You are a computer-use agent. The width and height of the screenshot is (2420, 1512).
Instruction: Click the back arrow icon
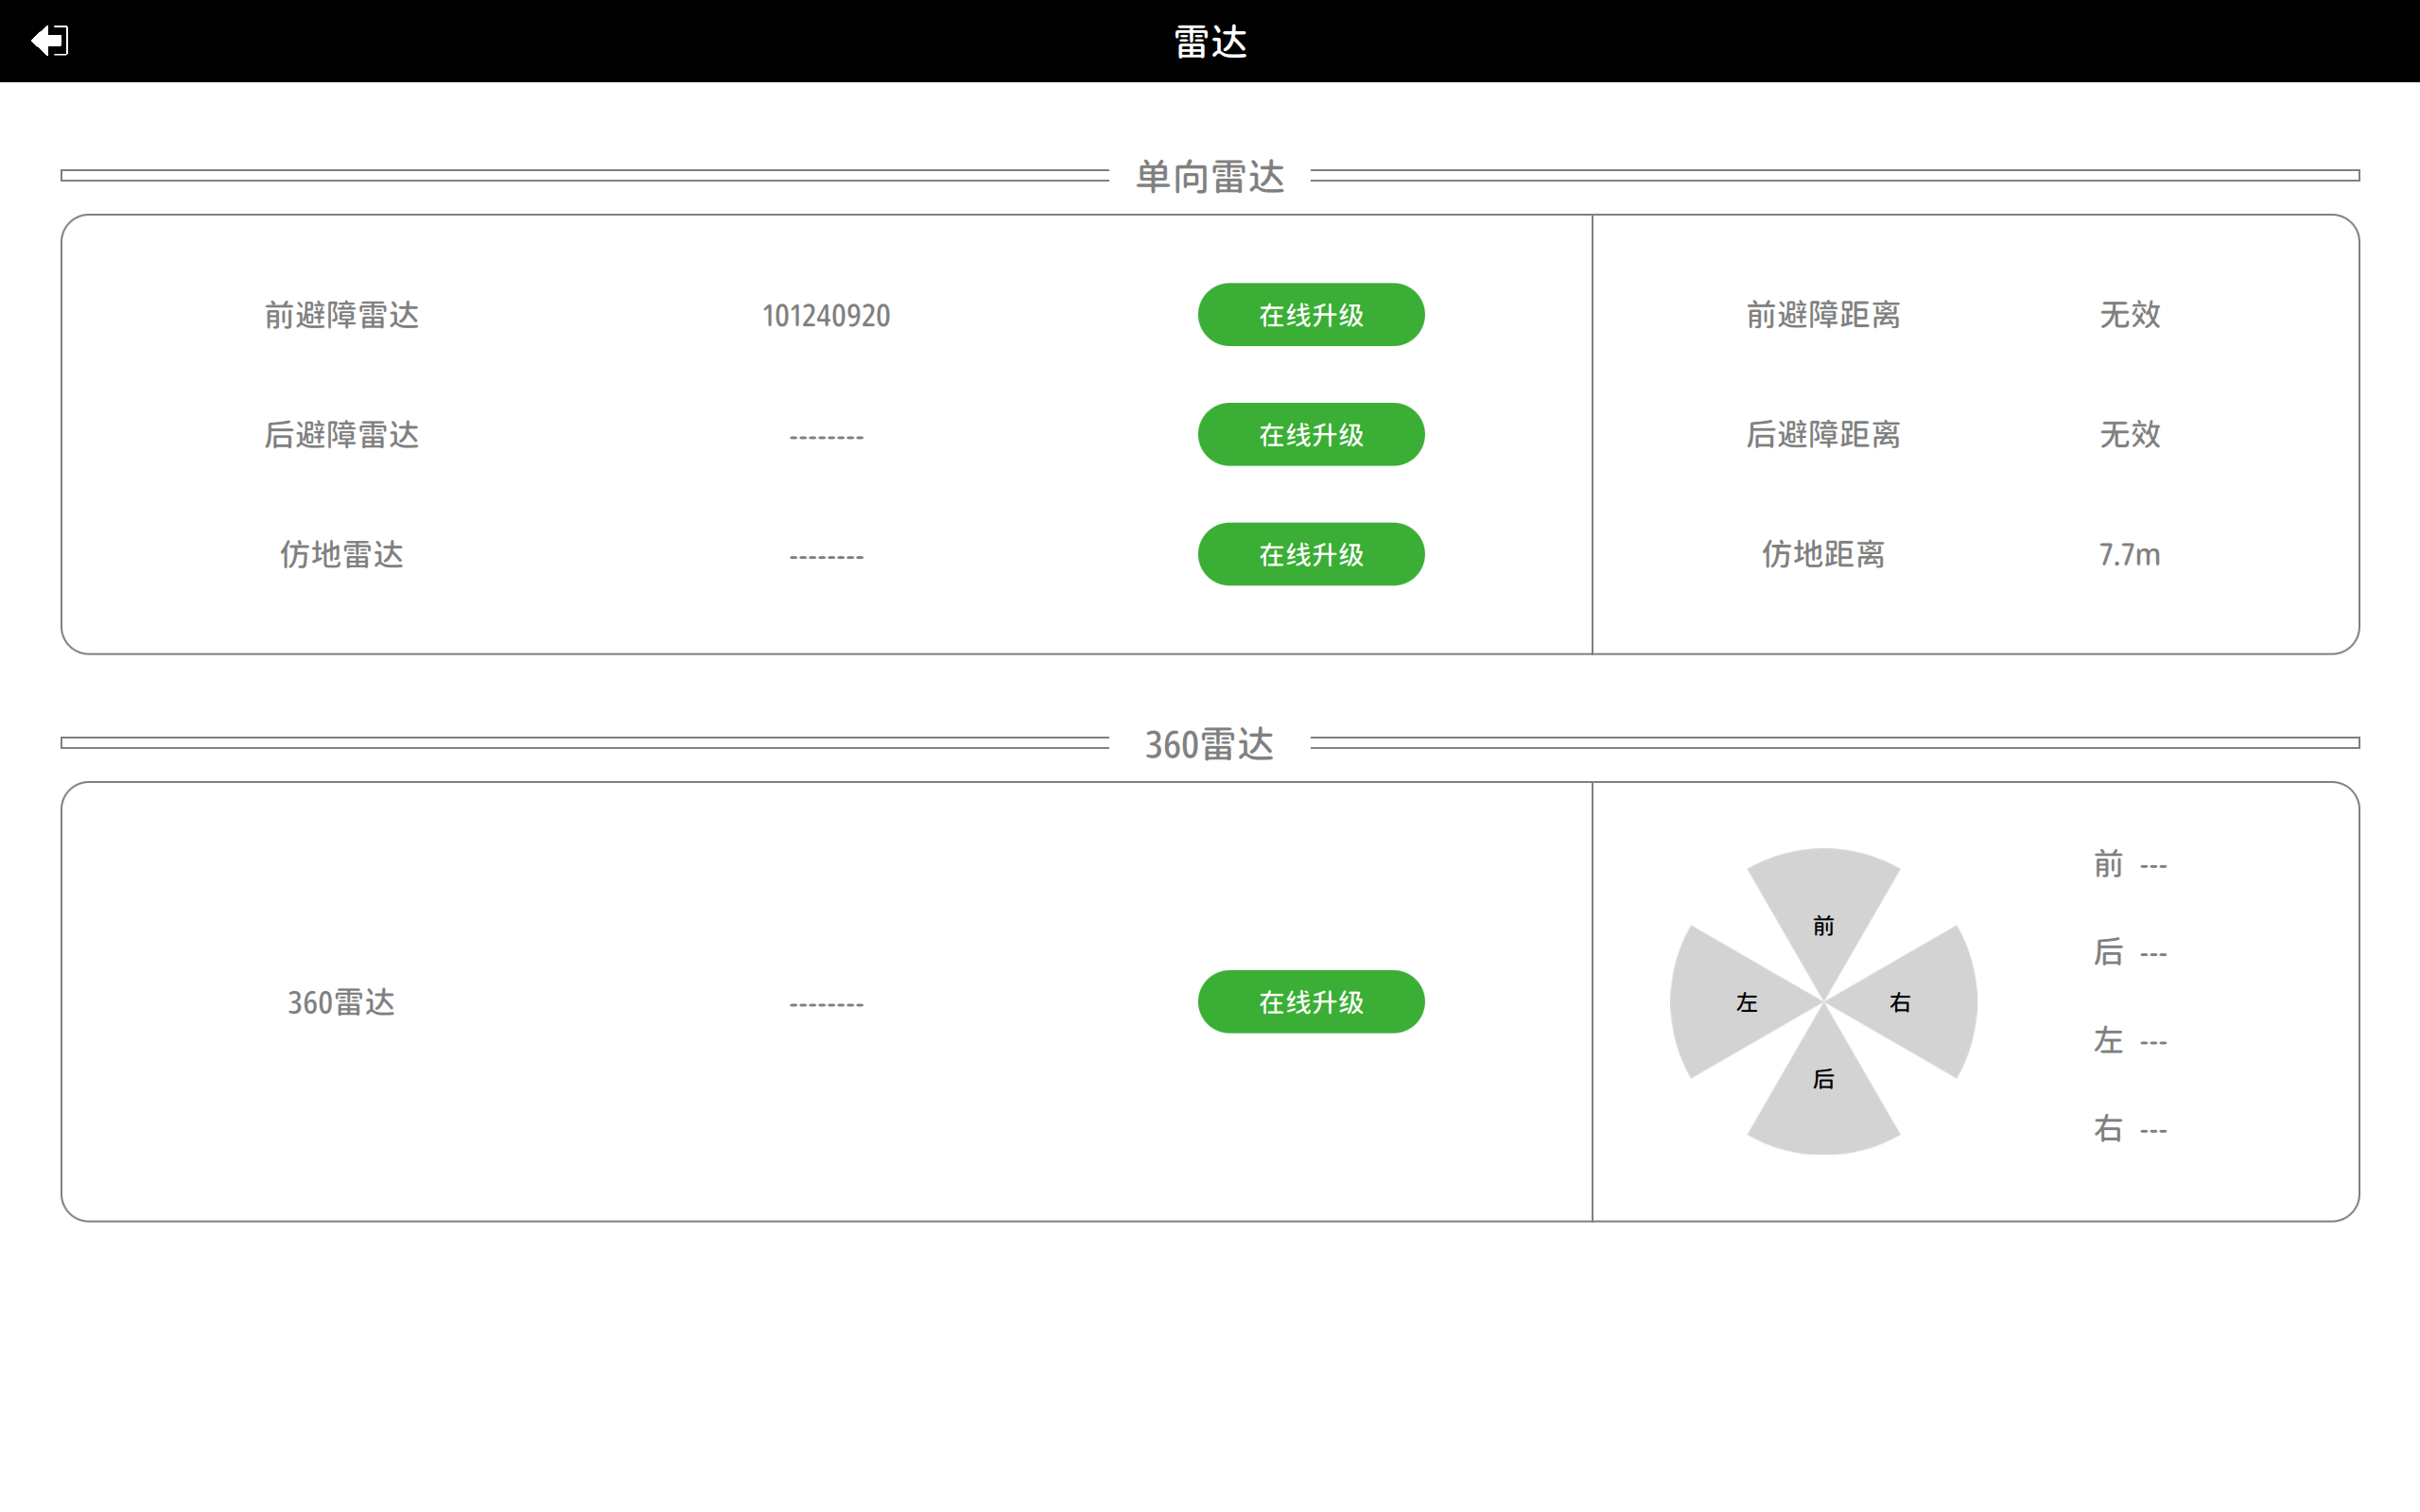pos(49,41)
